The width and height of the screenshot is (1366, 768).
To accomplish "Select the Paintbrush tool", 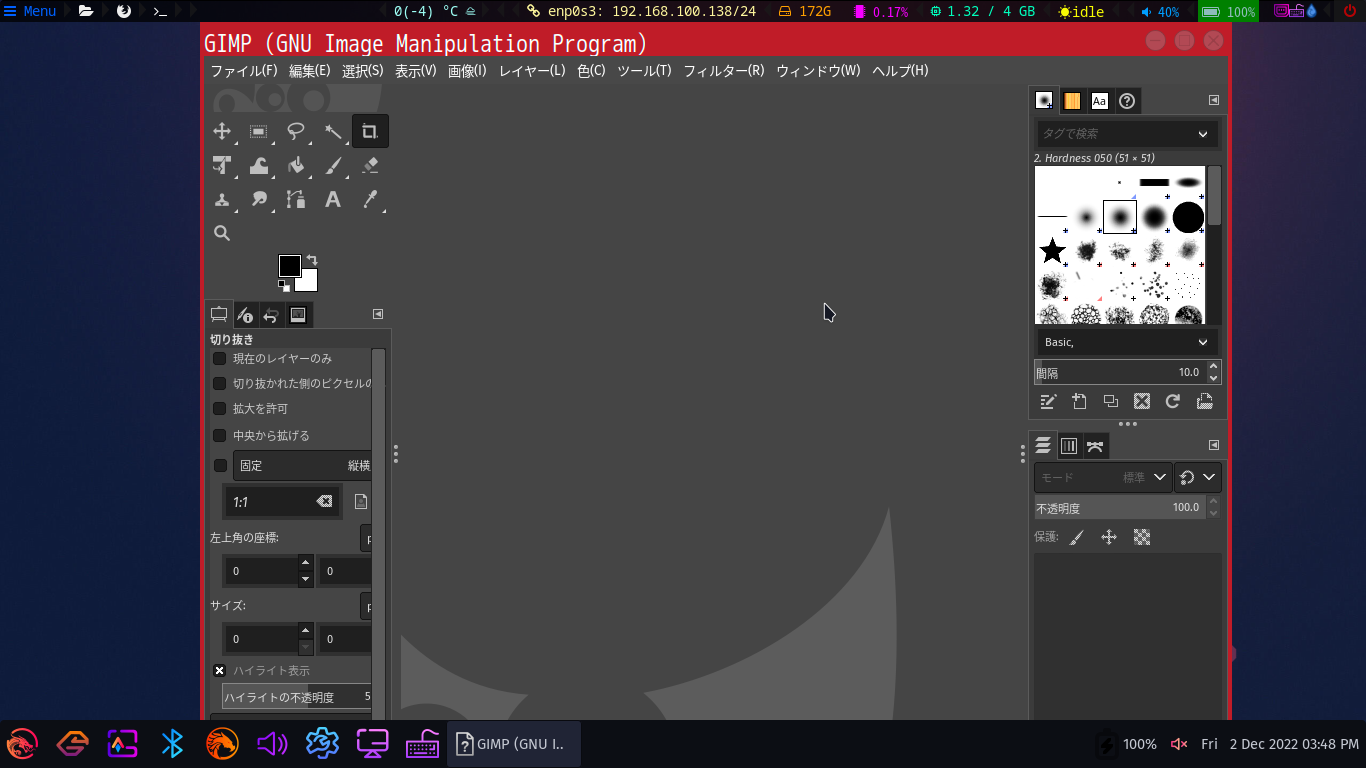I will (x=333, y=165).
